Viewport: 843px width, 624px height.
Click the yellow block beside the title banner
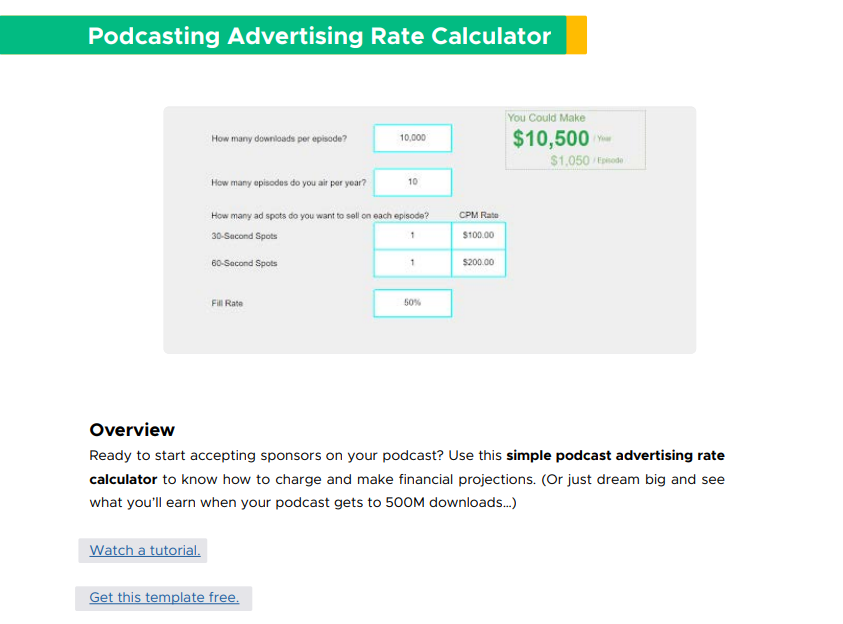tap(576, 35)
